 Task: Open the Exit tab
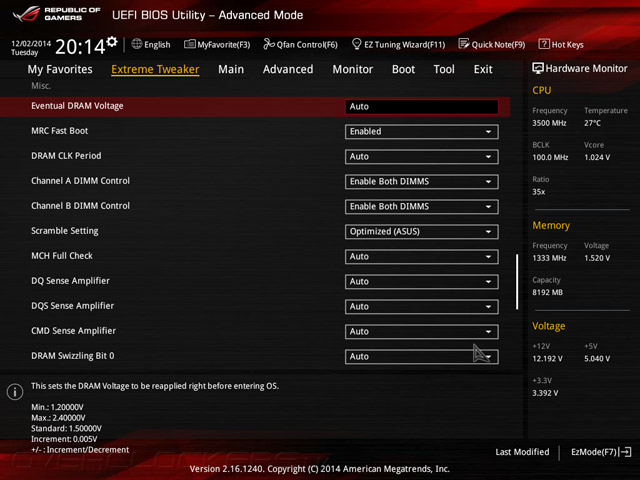[483, 69]
